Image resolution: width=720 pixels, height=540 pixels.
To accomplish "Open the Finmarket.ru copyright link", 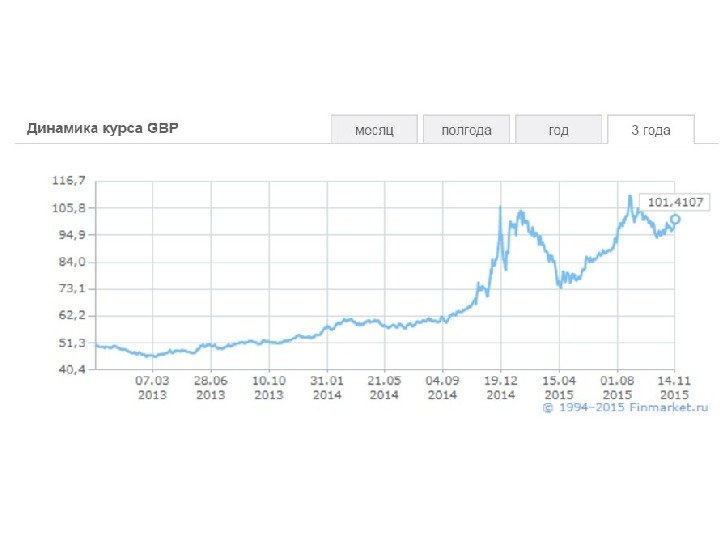I will click(x=625, y=409).
